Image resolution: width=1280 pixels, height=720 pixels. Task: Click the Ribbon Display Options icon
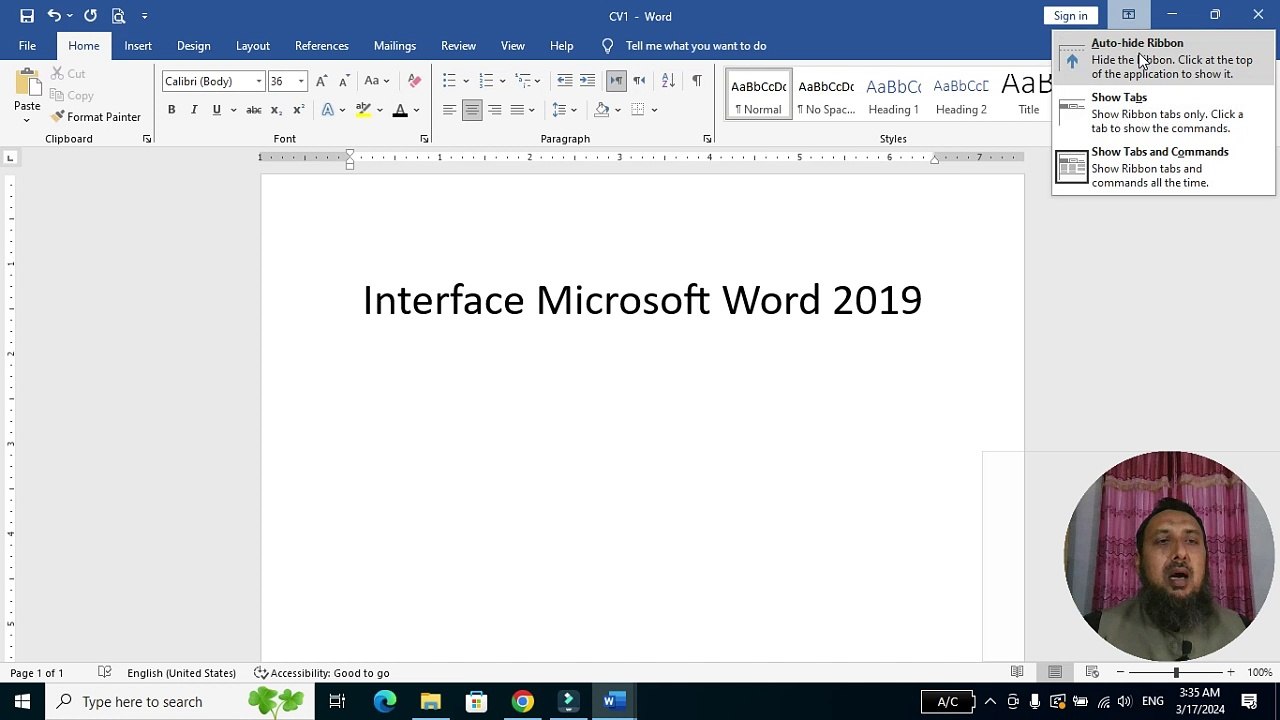coord(1128,15)
